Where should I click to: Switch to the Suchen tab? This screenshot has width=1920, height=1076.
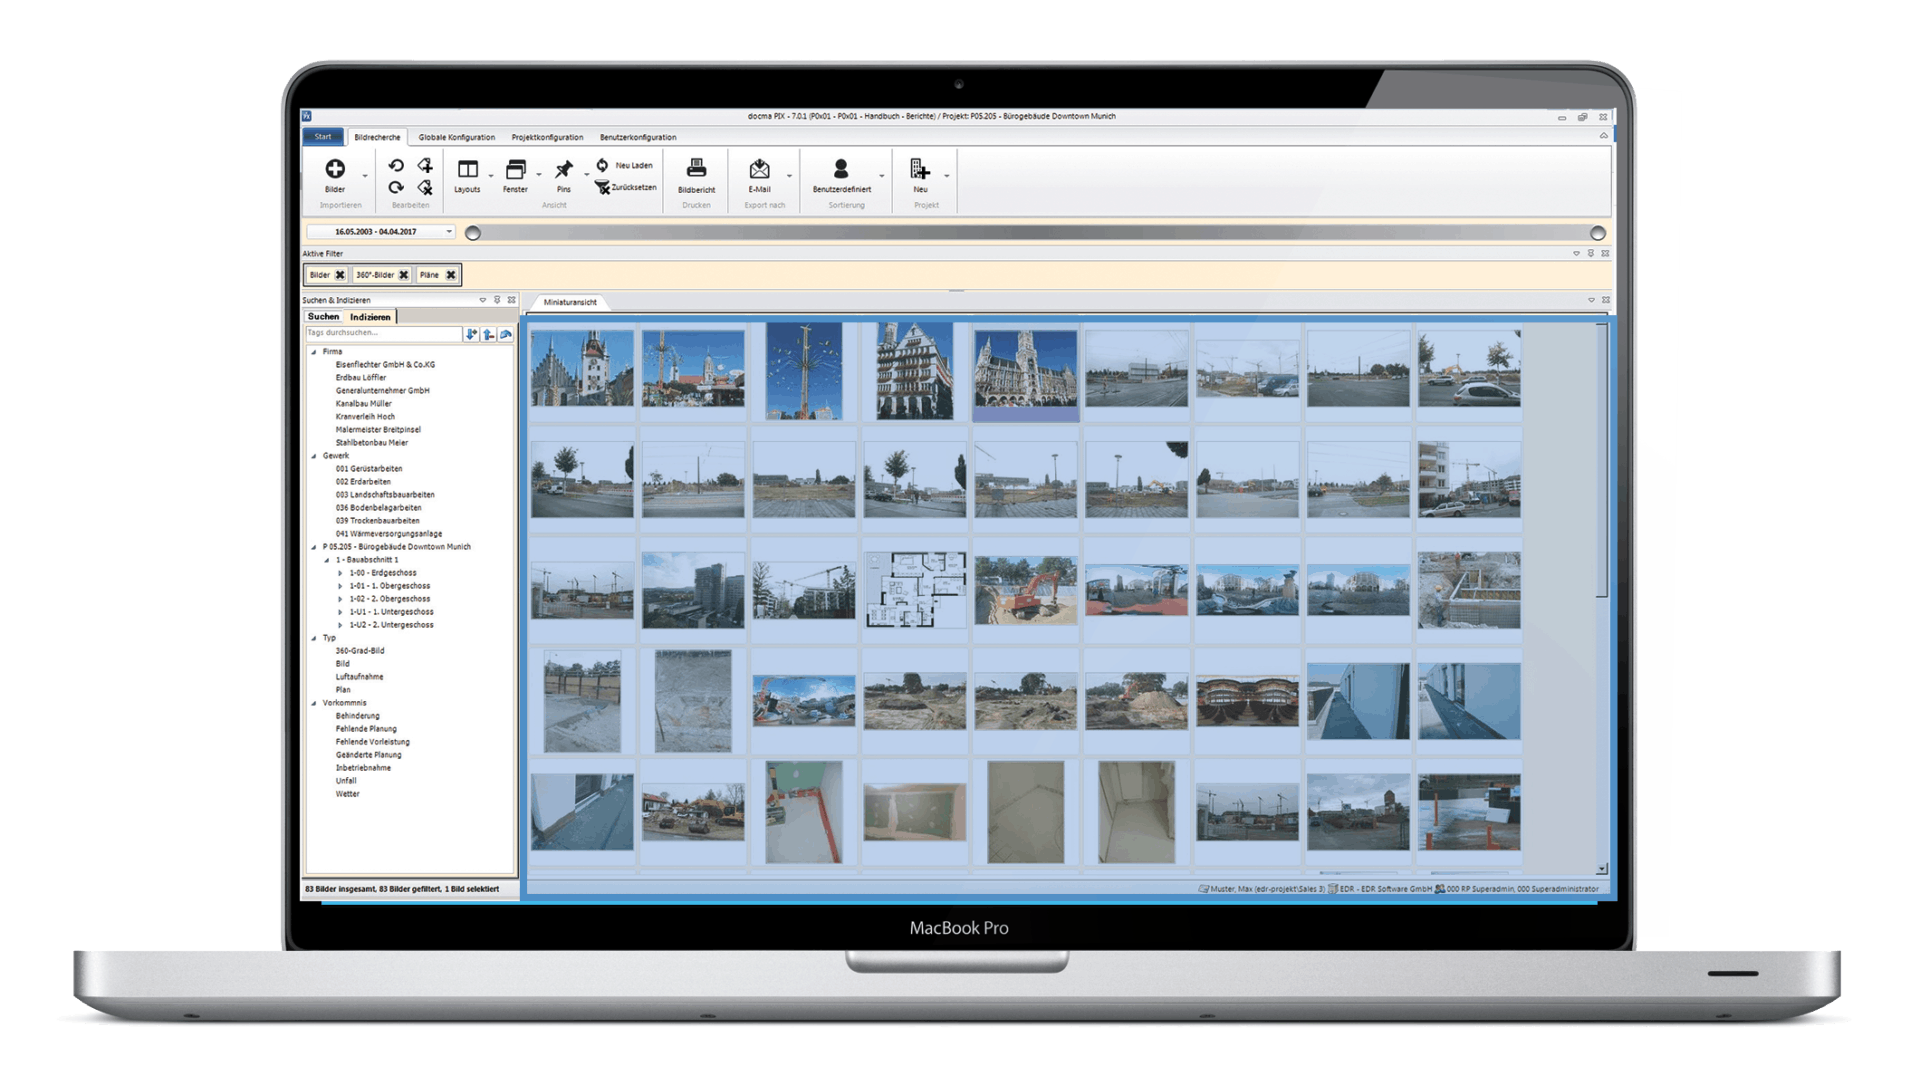[x=323, y=317]
